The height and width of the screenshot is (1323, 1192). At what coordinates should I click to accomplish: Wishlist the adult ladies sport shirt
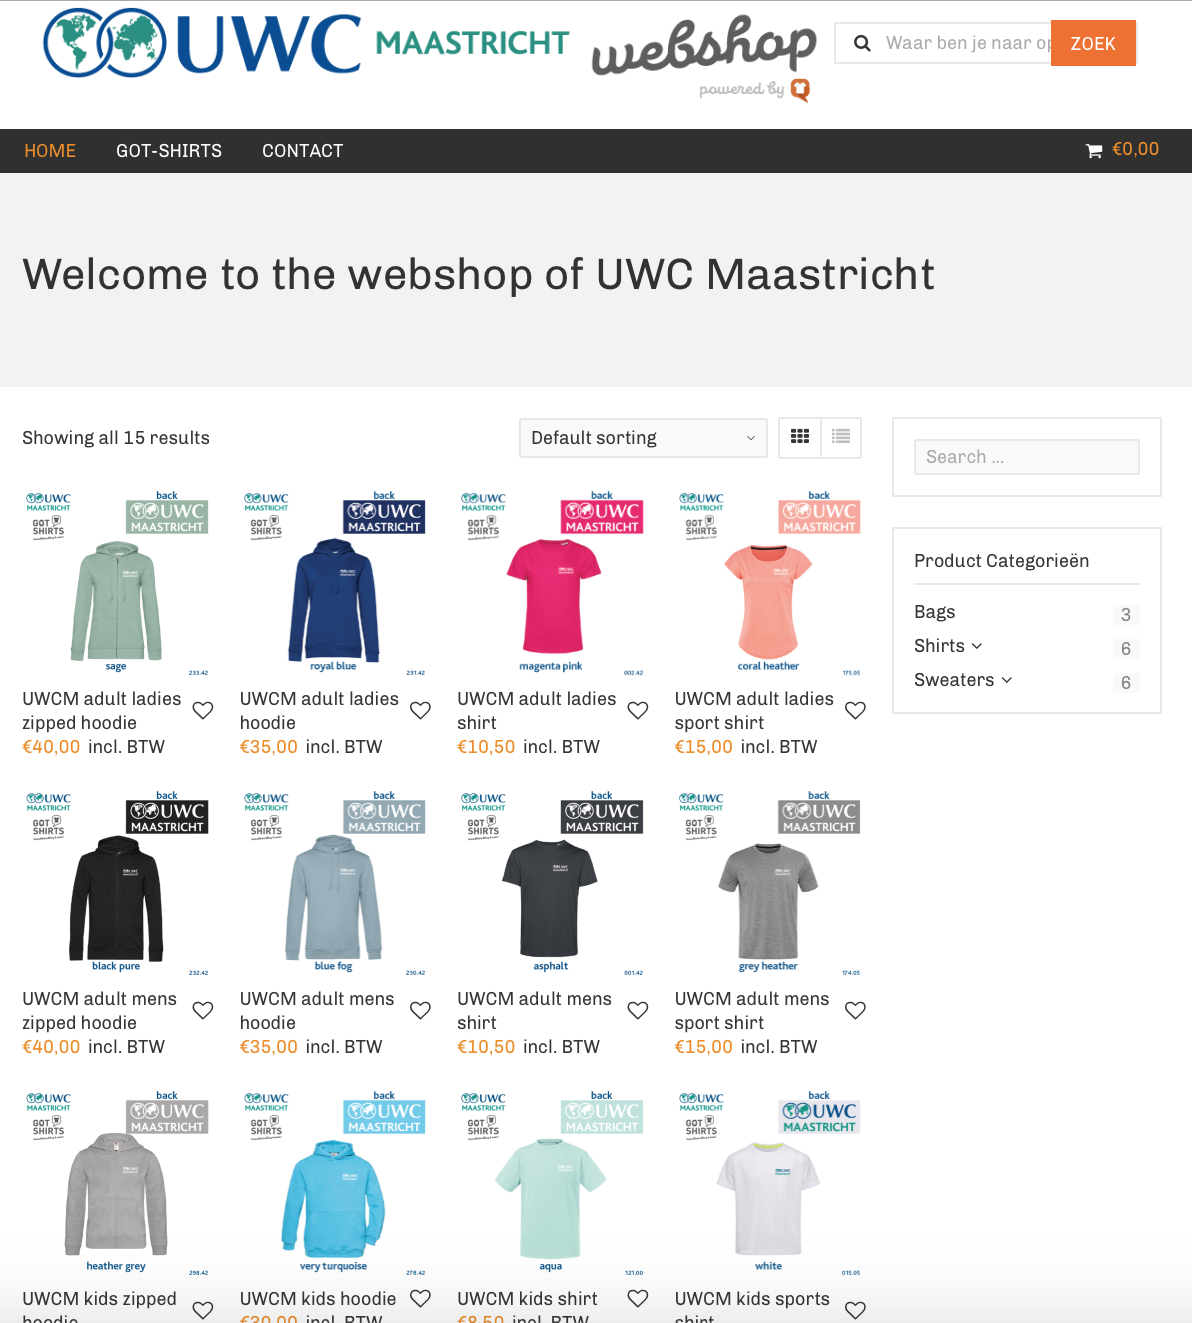[x=855, y=710]
